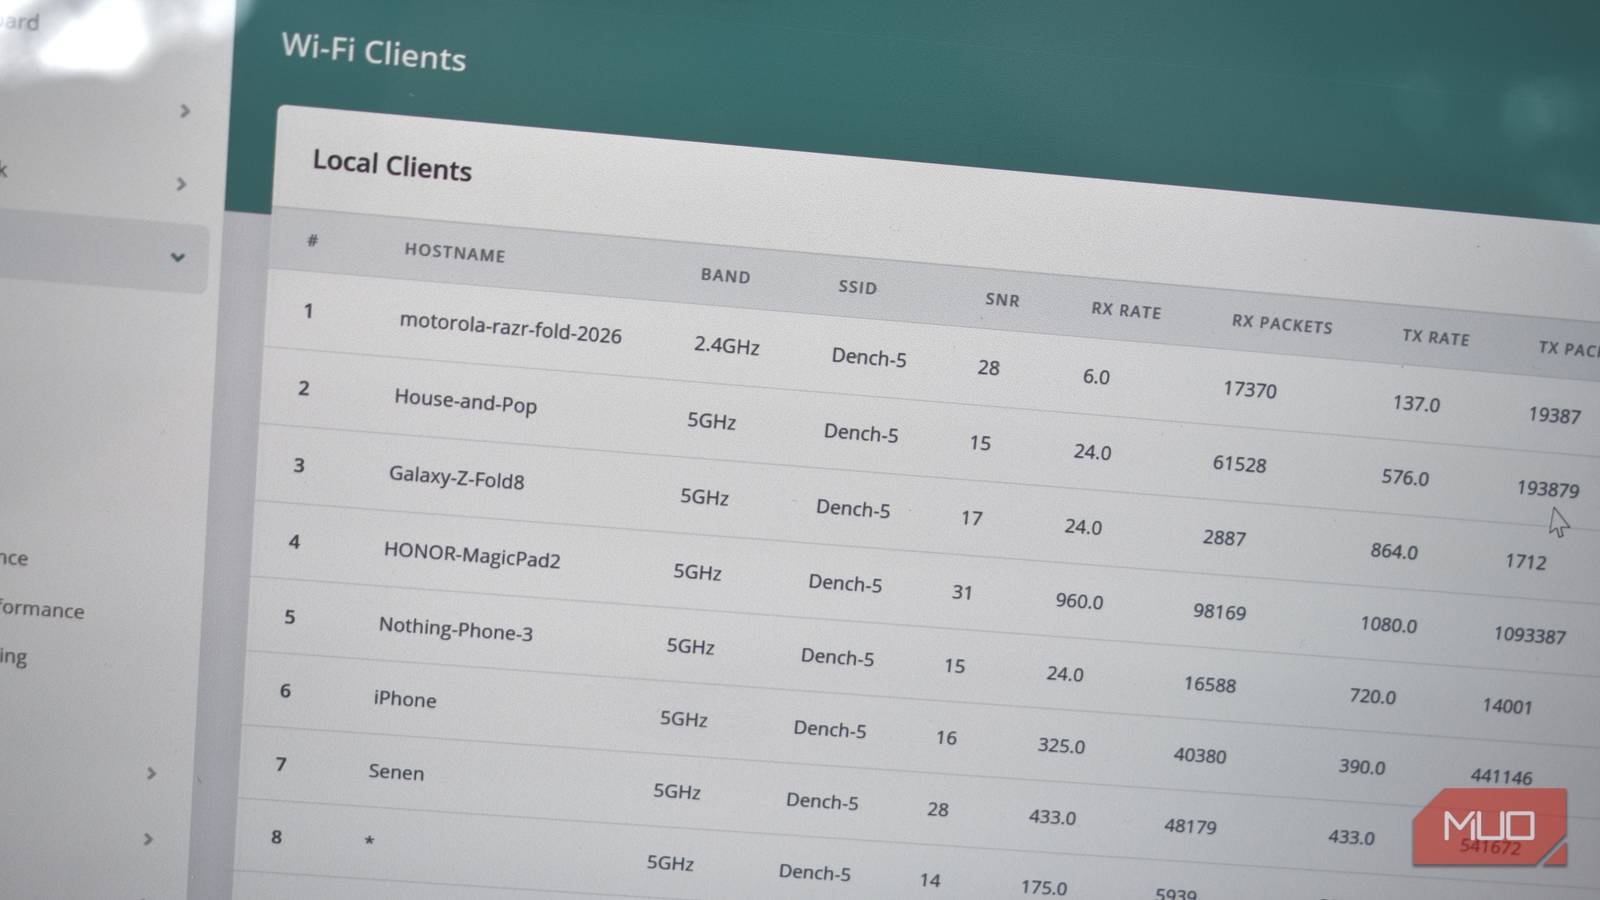Click the 5GHz band cell for House-and-Pop

(x=711, y=421)
